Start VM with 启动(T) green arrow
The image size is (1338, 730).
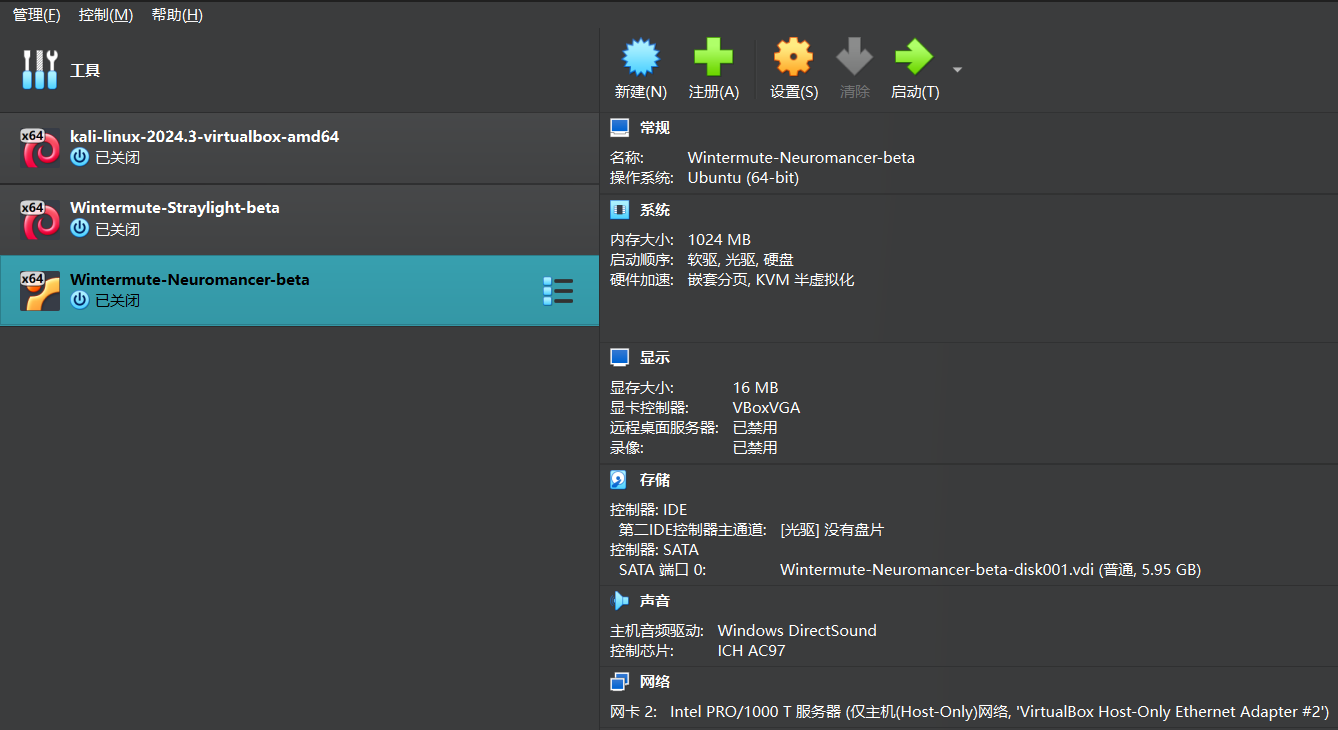click(x=914, y=58)
